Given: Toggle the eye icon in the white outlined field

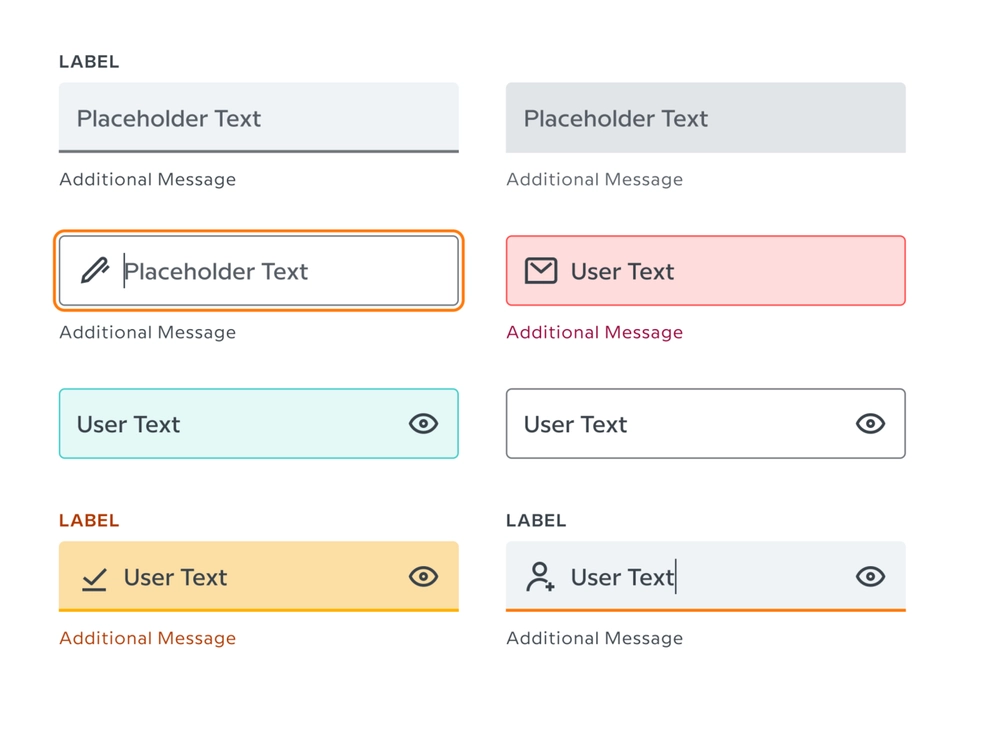Looking at the screenshot, I should point(871,423).
